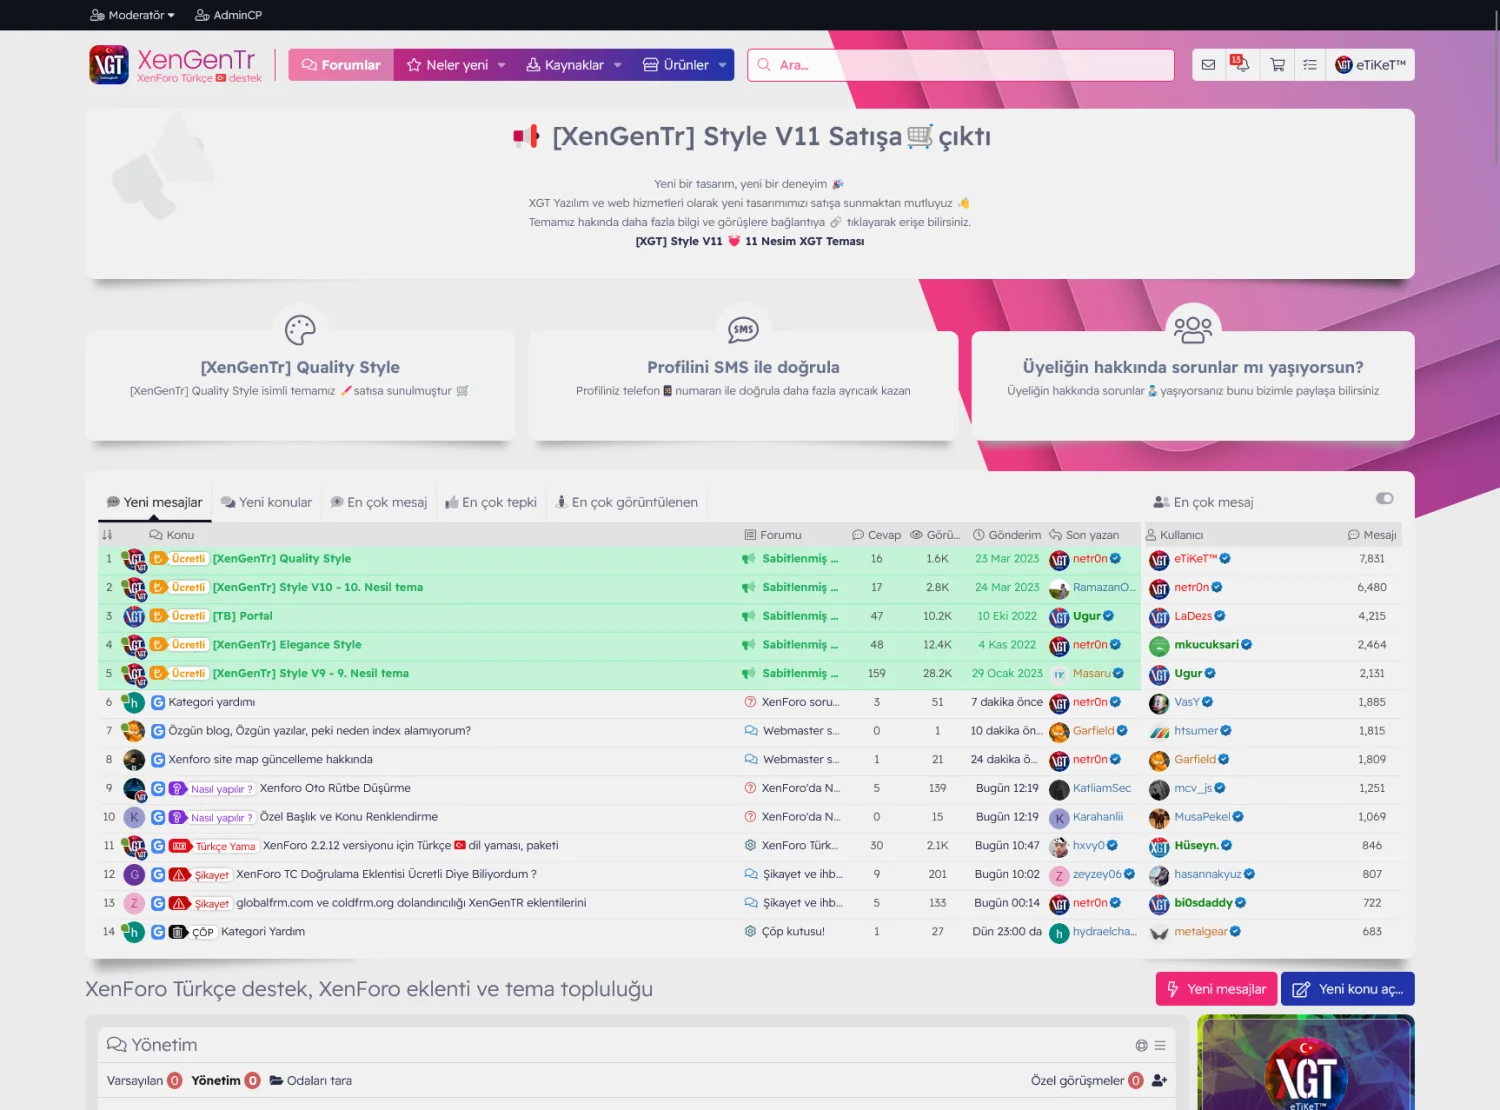
Task: Open the notifications bell with red badge
Action: 1240,64
